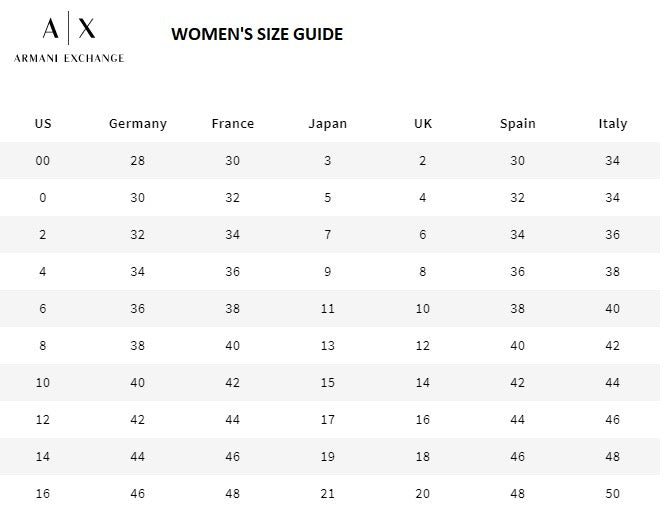Viewport: 664px width, 527px height.
Task: Select Japan size 21 cell
Action: [x=328, y=494]
